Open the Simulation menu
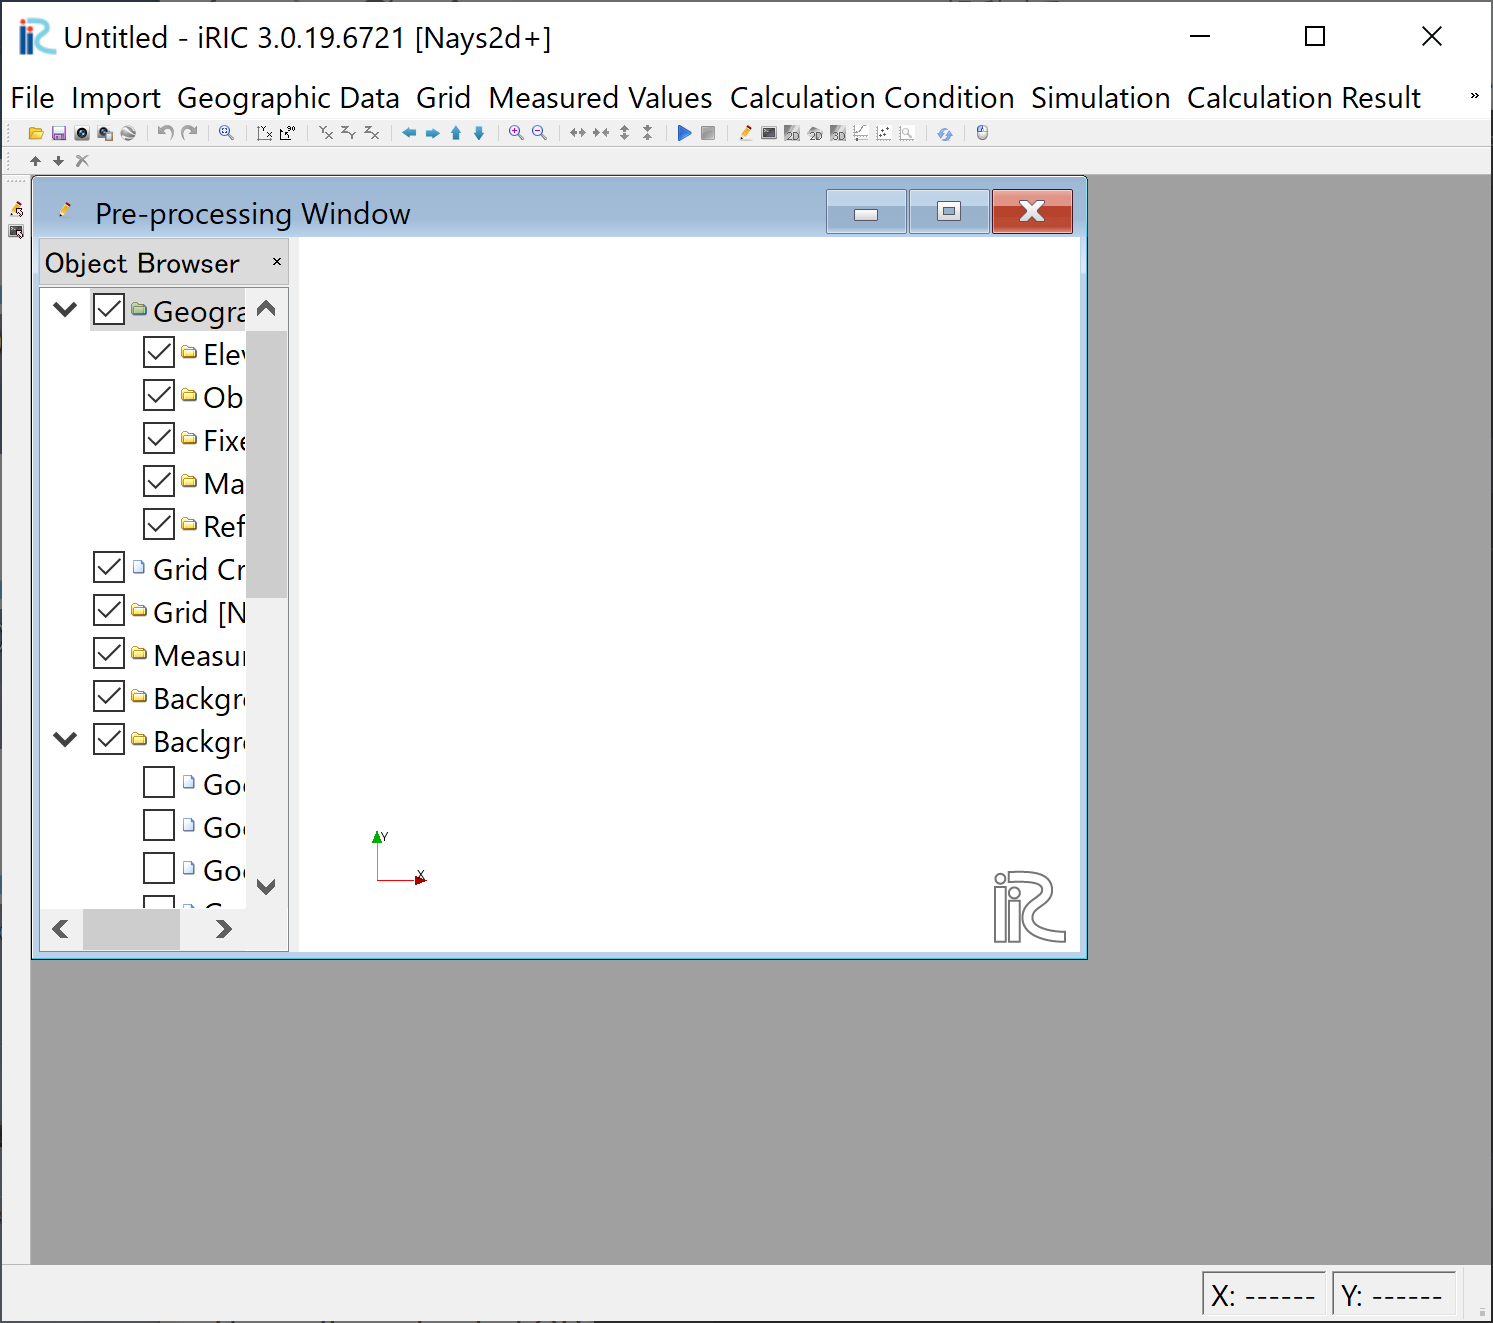Viewport: 1493px width, 1323px height. click(1101, 98)
